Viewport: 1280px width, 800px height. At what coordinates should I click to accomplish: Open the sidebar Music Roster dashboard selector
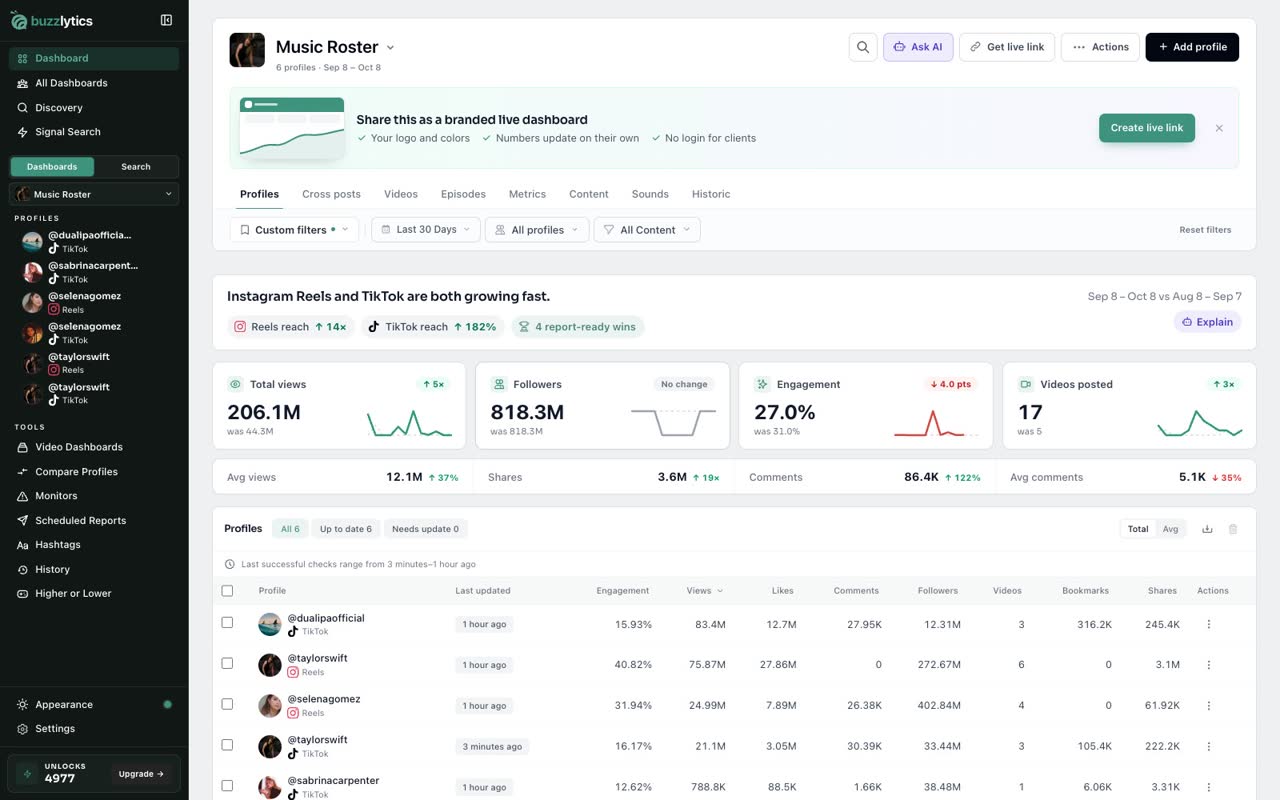[x=94, y=194]
